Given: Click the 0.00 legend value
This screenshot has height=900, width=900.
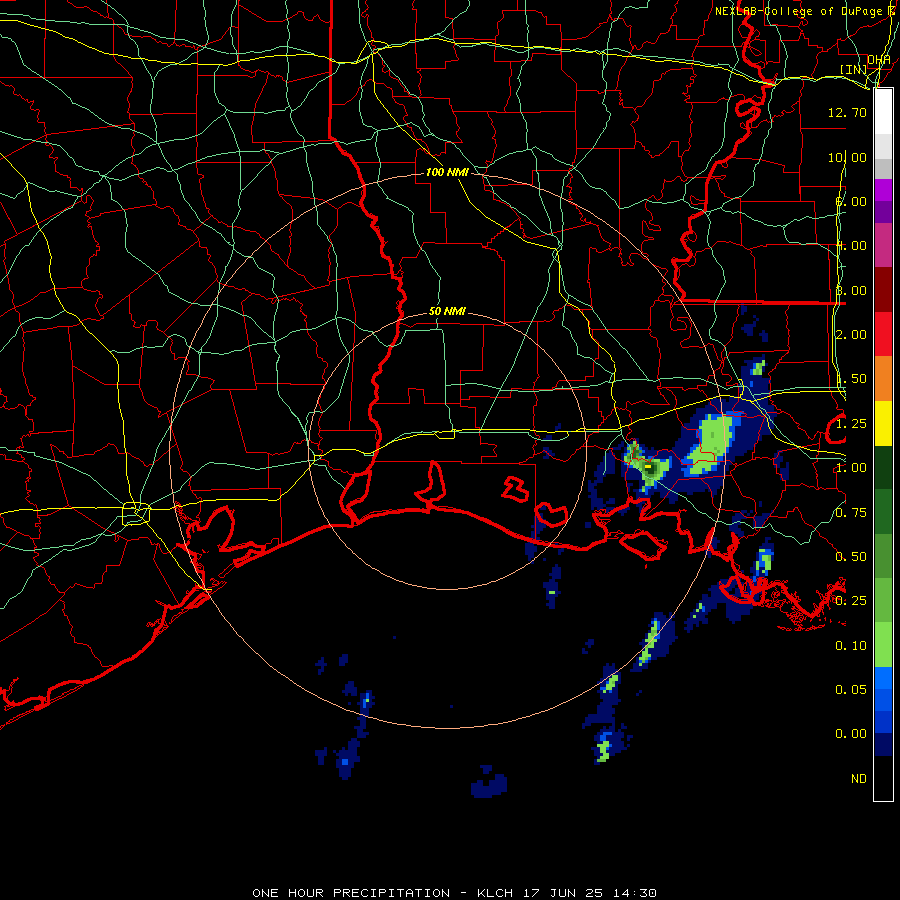Looking at the screenshot, I should (851, 734).
